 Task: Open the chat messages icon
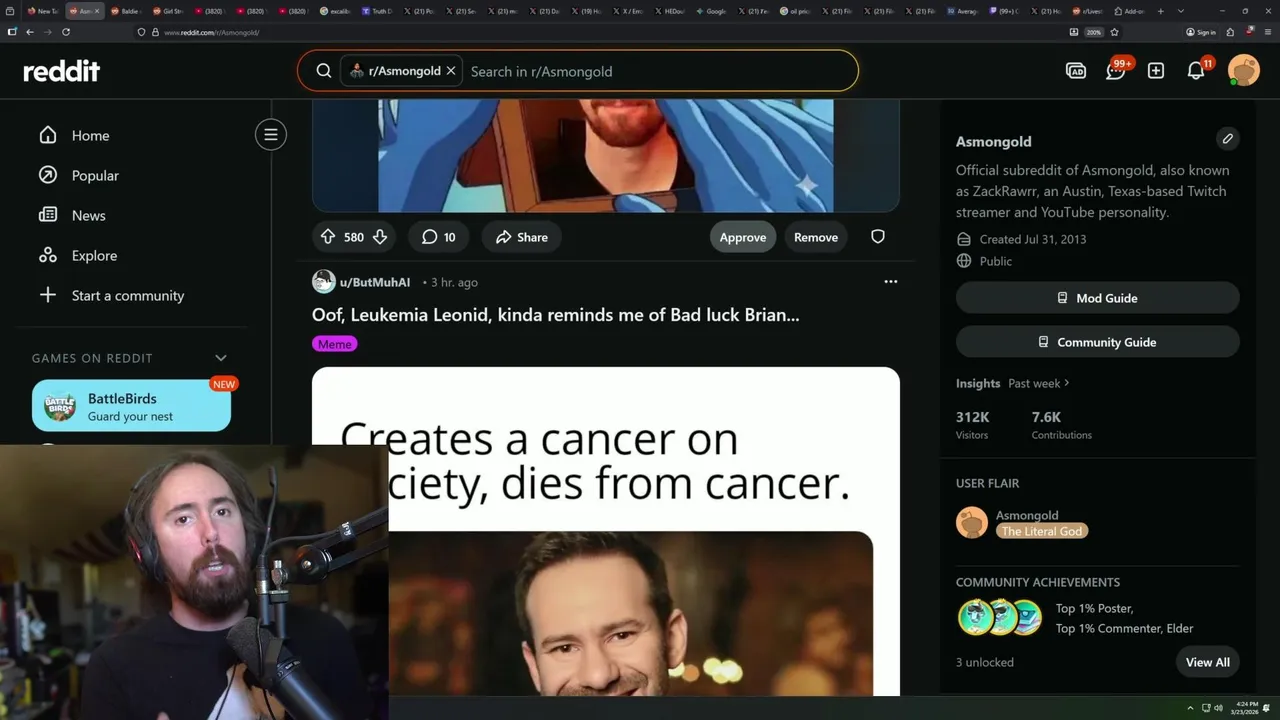point(1116,71)
